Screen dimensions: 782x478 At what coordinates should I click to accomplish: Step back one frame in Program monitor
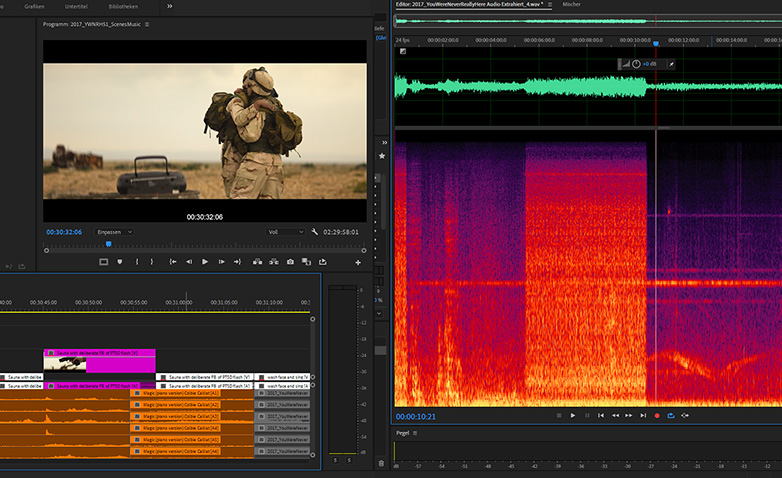pos(189,262)
